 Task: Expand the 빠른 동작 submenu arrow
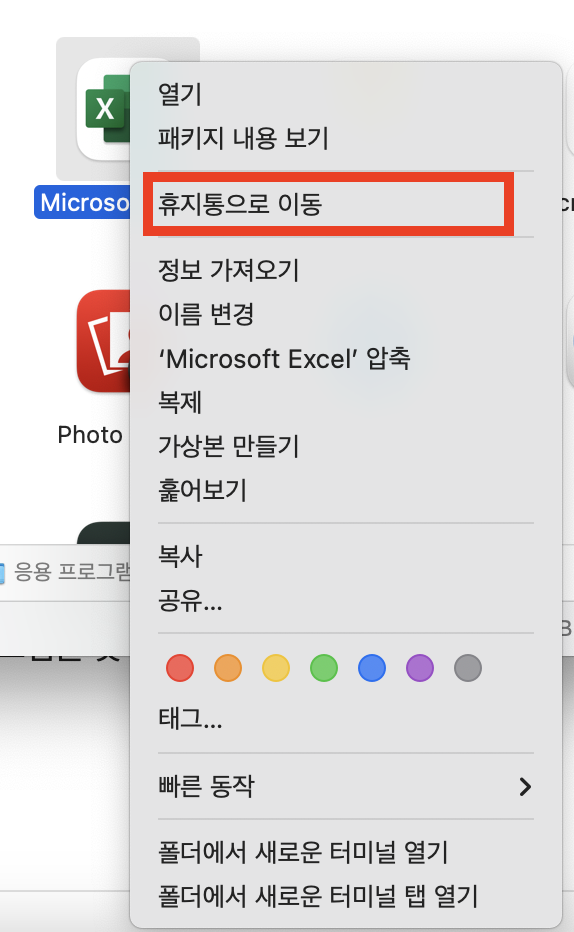click(525, 786)
